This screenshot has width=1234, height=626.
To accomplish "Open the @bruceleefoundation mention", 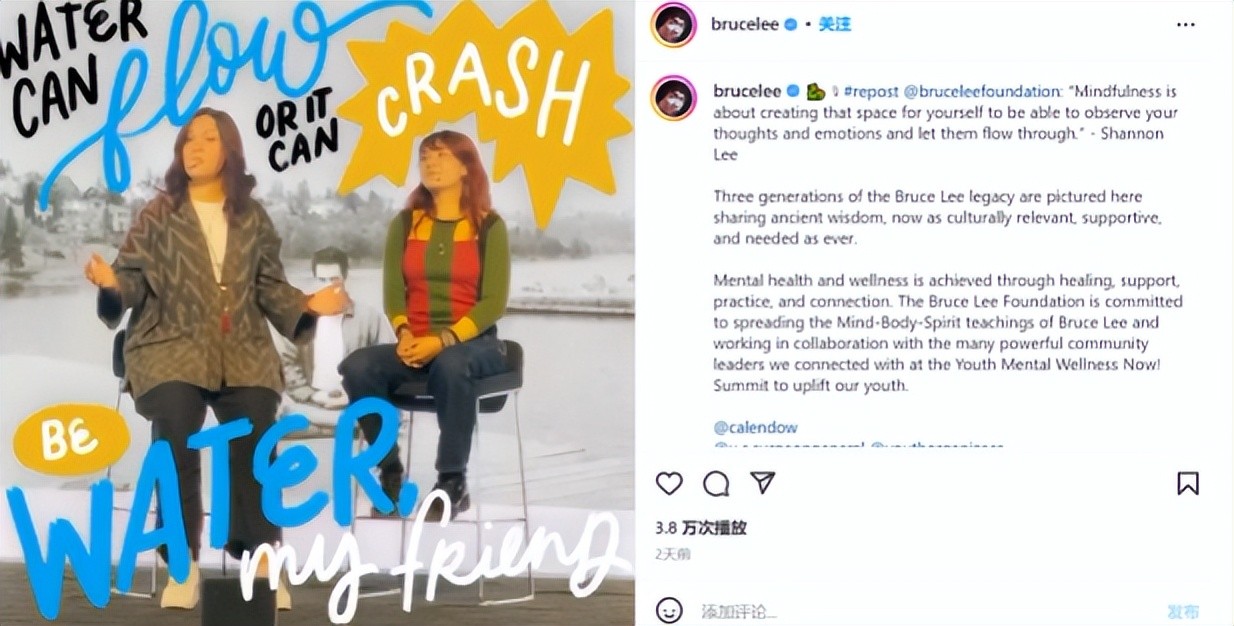I will click(x=982, y=91).
